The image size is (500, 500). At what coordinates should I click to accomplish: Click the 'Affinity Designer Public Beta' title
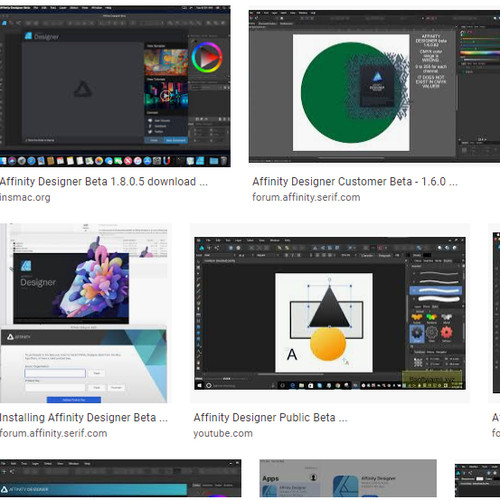pyautogui.click(x=270, y=418)
